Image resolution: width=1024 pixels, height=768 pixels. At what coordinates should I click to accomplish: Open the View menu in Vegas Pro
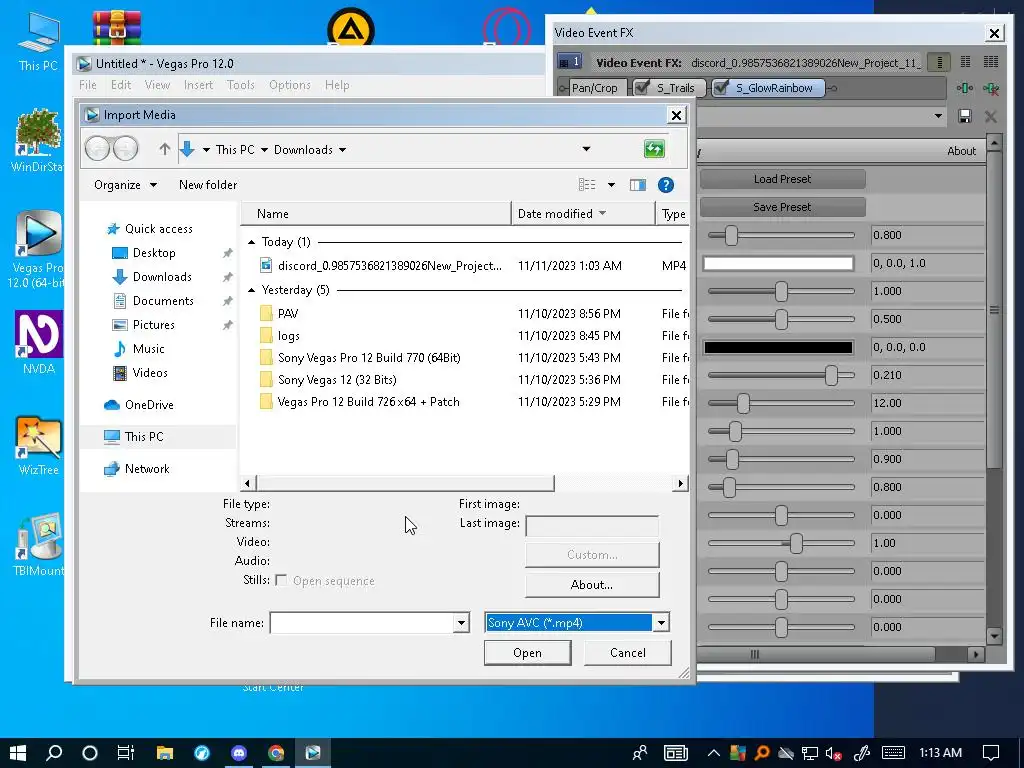[x=157, y=85]
